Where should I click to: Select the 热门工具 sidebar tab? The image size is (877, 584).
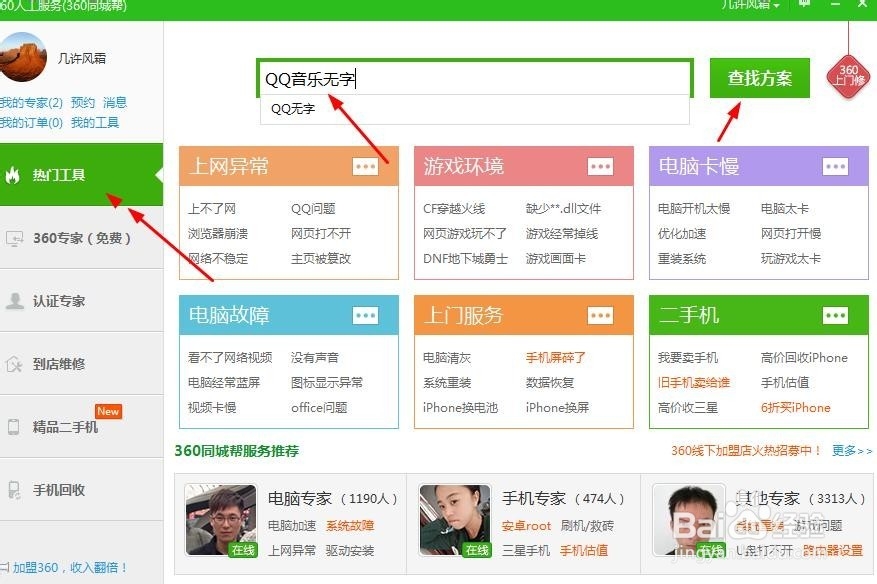click(x=82, y=175)
